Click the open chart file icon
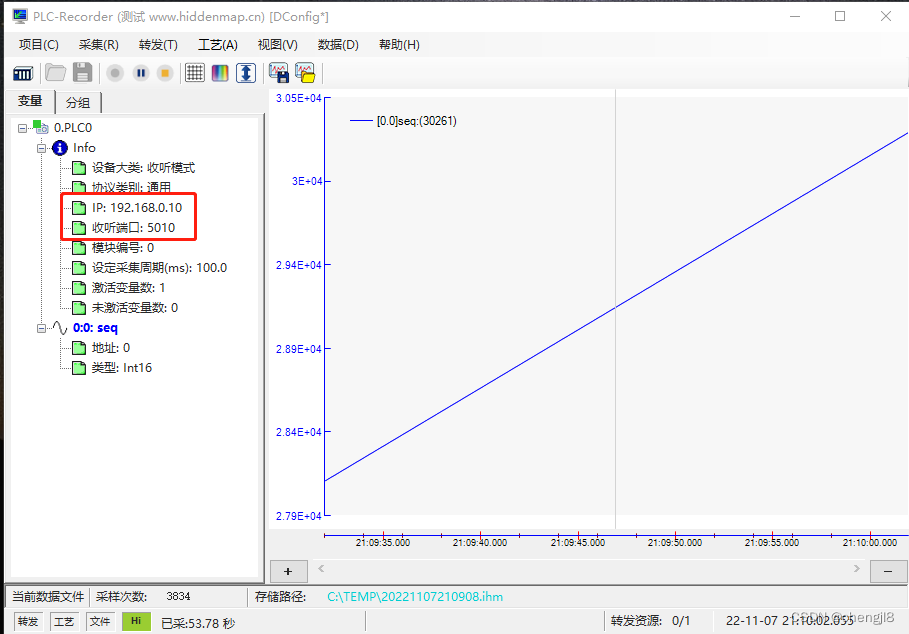 point(305,73)
